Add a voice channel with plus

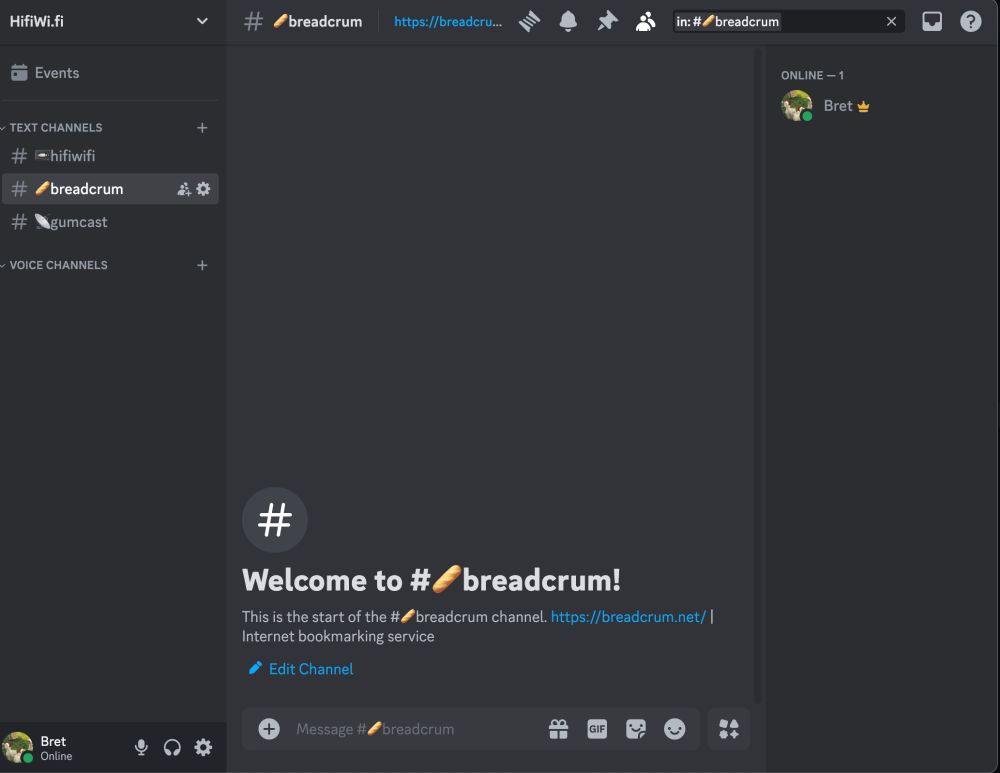(x=202, y=265)
